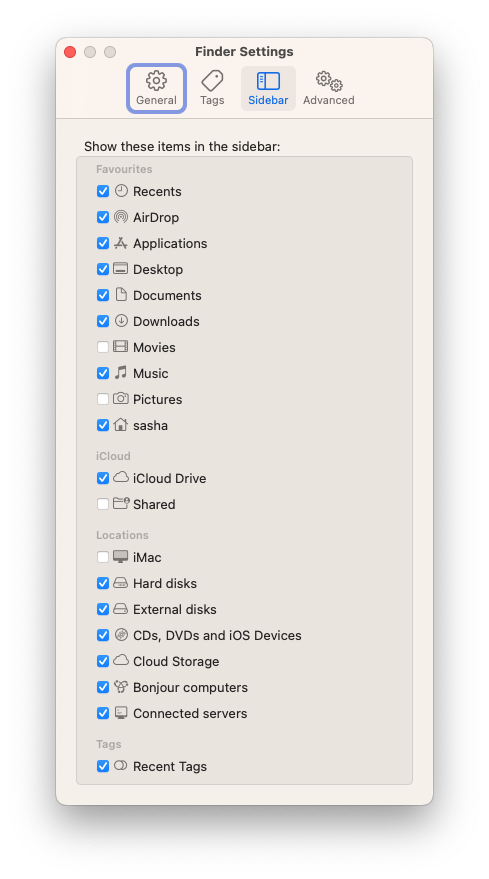Tick the iMac location checkbox
The width and height of the screenshot is (489, 879).
click(103, 557)
